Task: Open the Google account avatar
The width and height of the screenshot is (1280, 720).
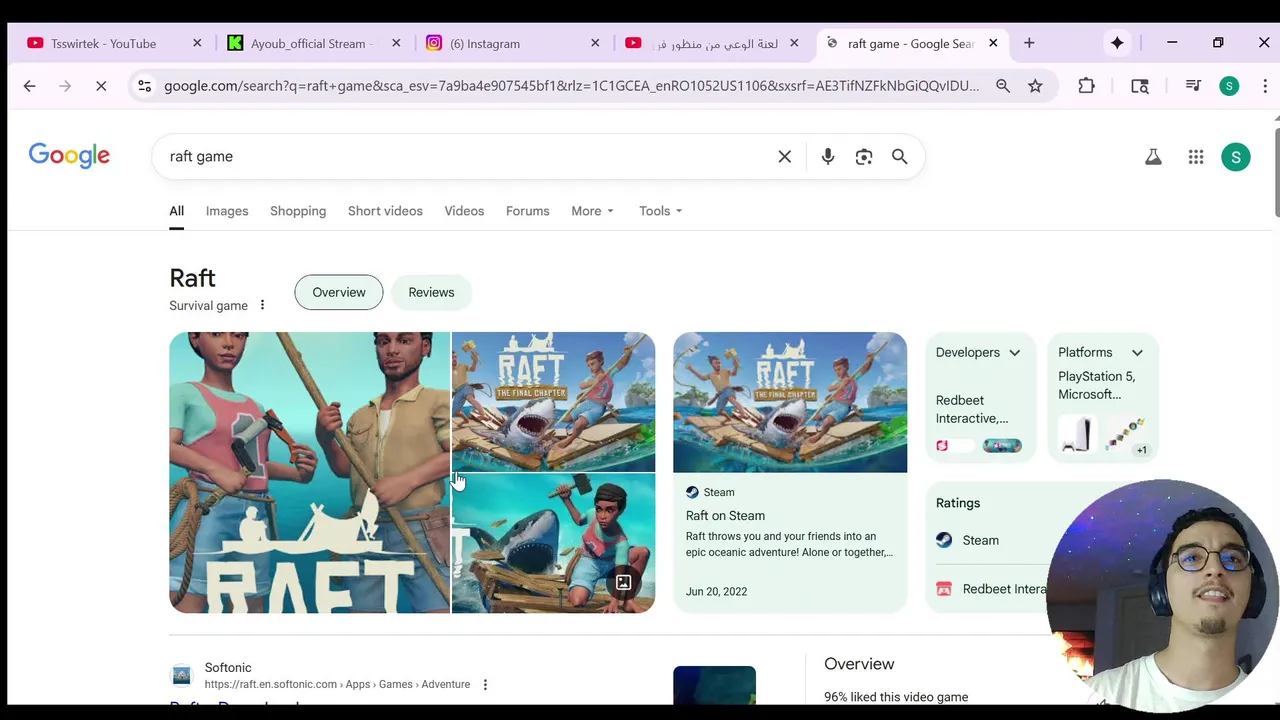Action: [x=1236, y=156]
